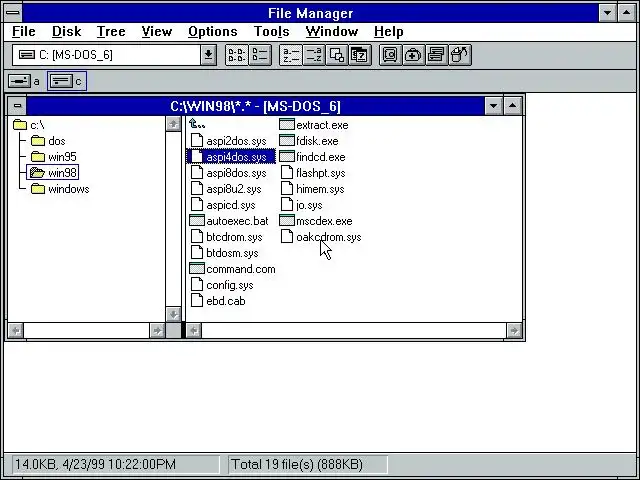Screen dimensions: 640x480
Task: Open the Tools menu
Action: (271, 31)
